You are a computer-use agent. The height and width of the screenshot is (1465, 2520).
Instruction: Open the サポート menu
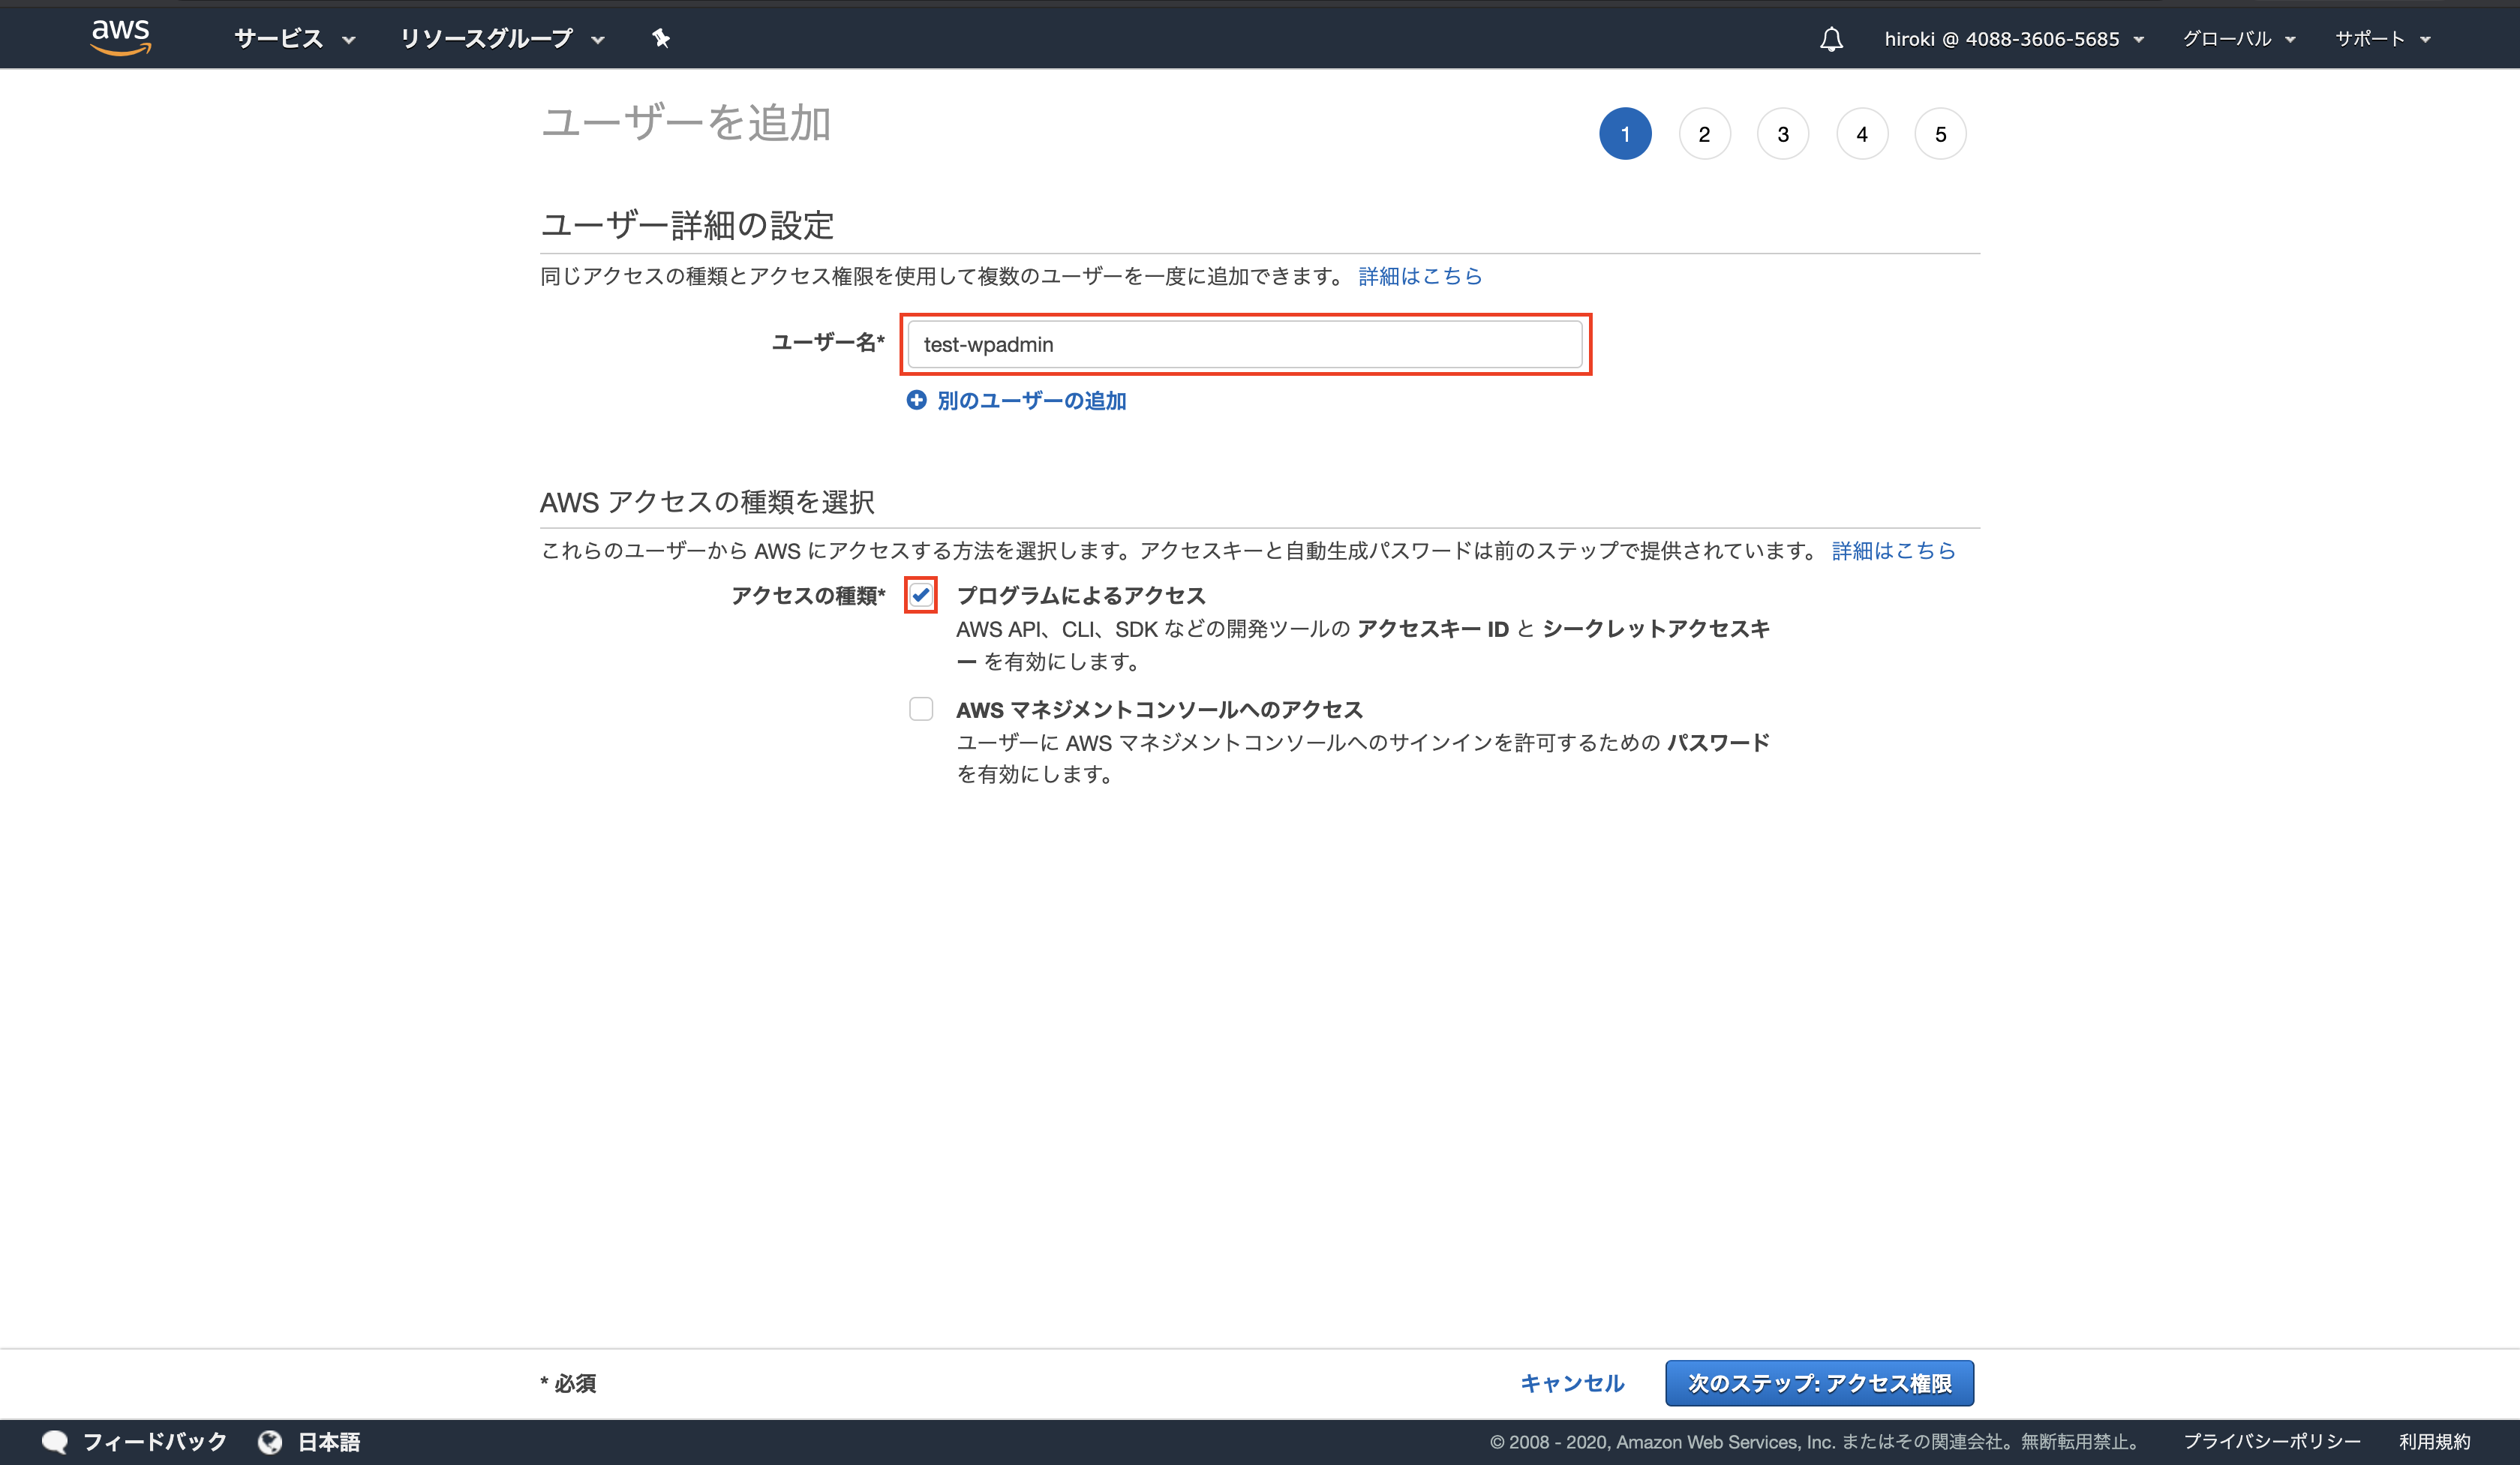point(2382,39)
